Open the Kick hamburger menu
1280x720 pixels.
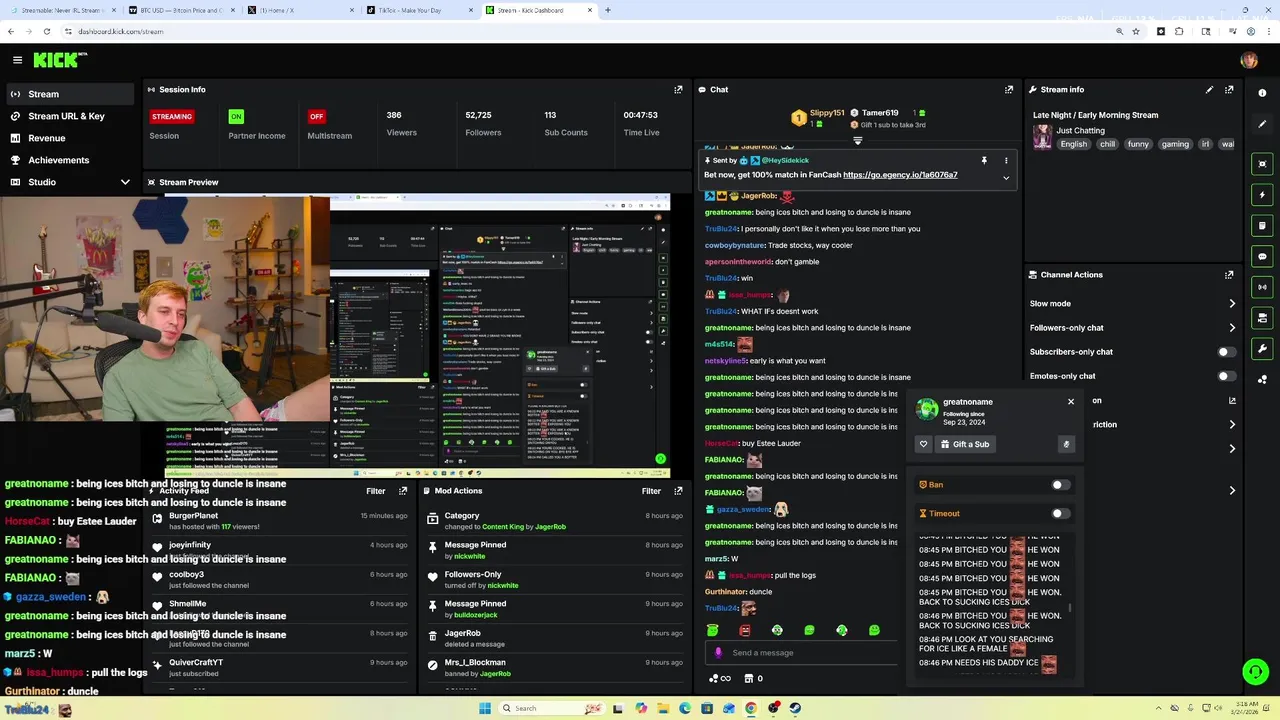coord(17,60)
